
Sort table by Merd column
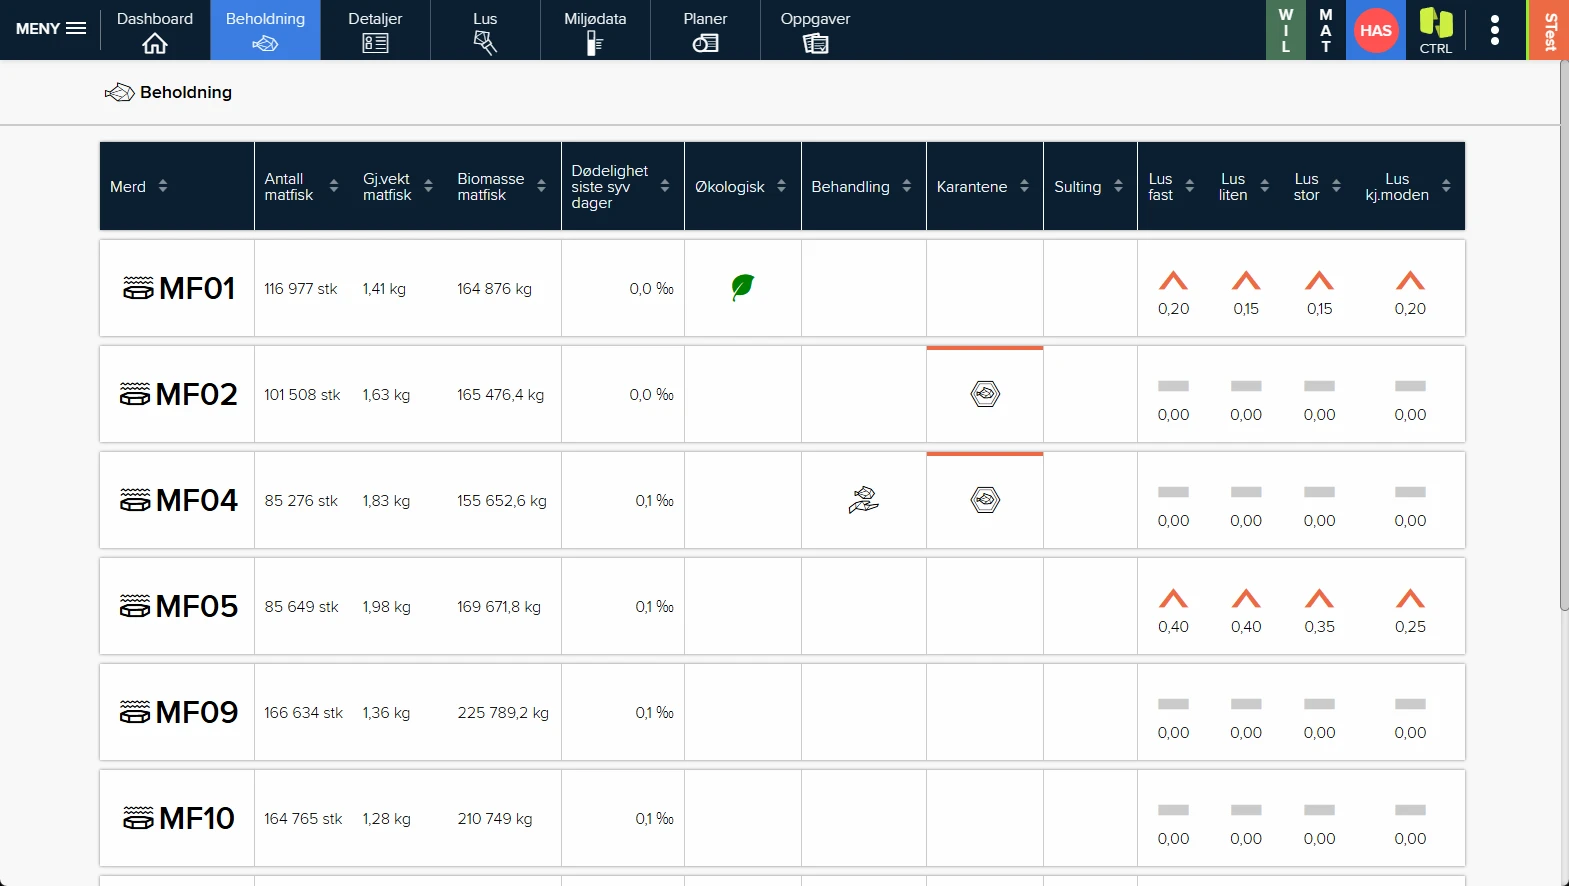163,186
